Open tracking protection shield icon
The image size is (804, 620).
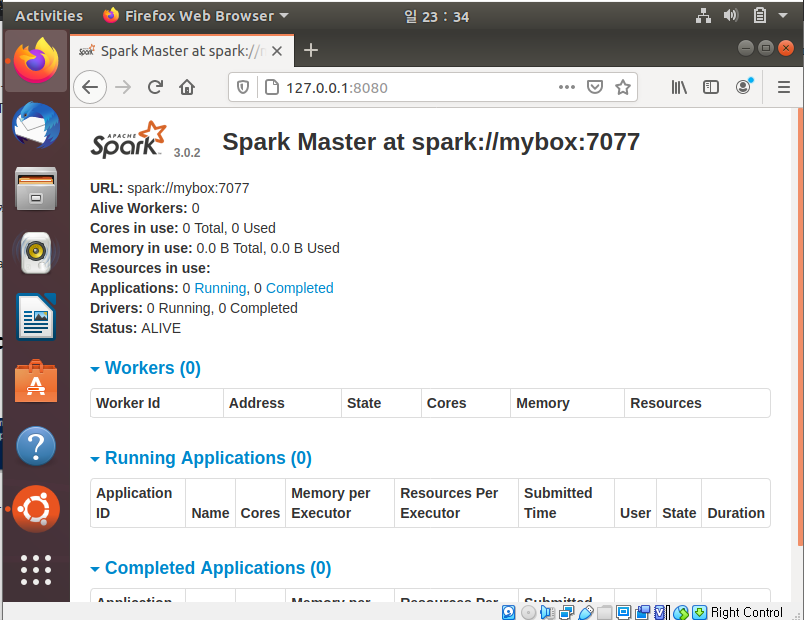click(x=243, y=88)
